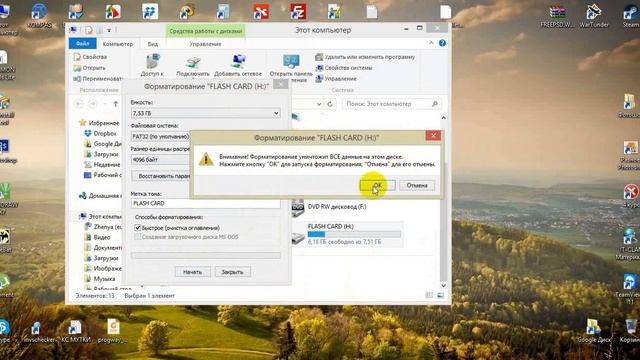Open the Ёмкость capacity dropdown

[205, 113]
